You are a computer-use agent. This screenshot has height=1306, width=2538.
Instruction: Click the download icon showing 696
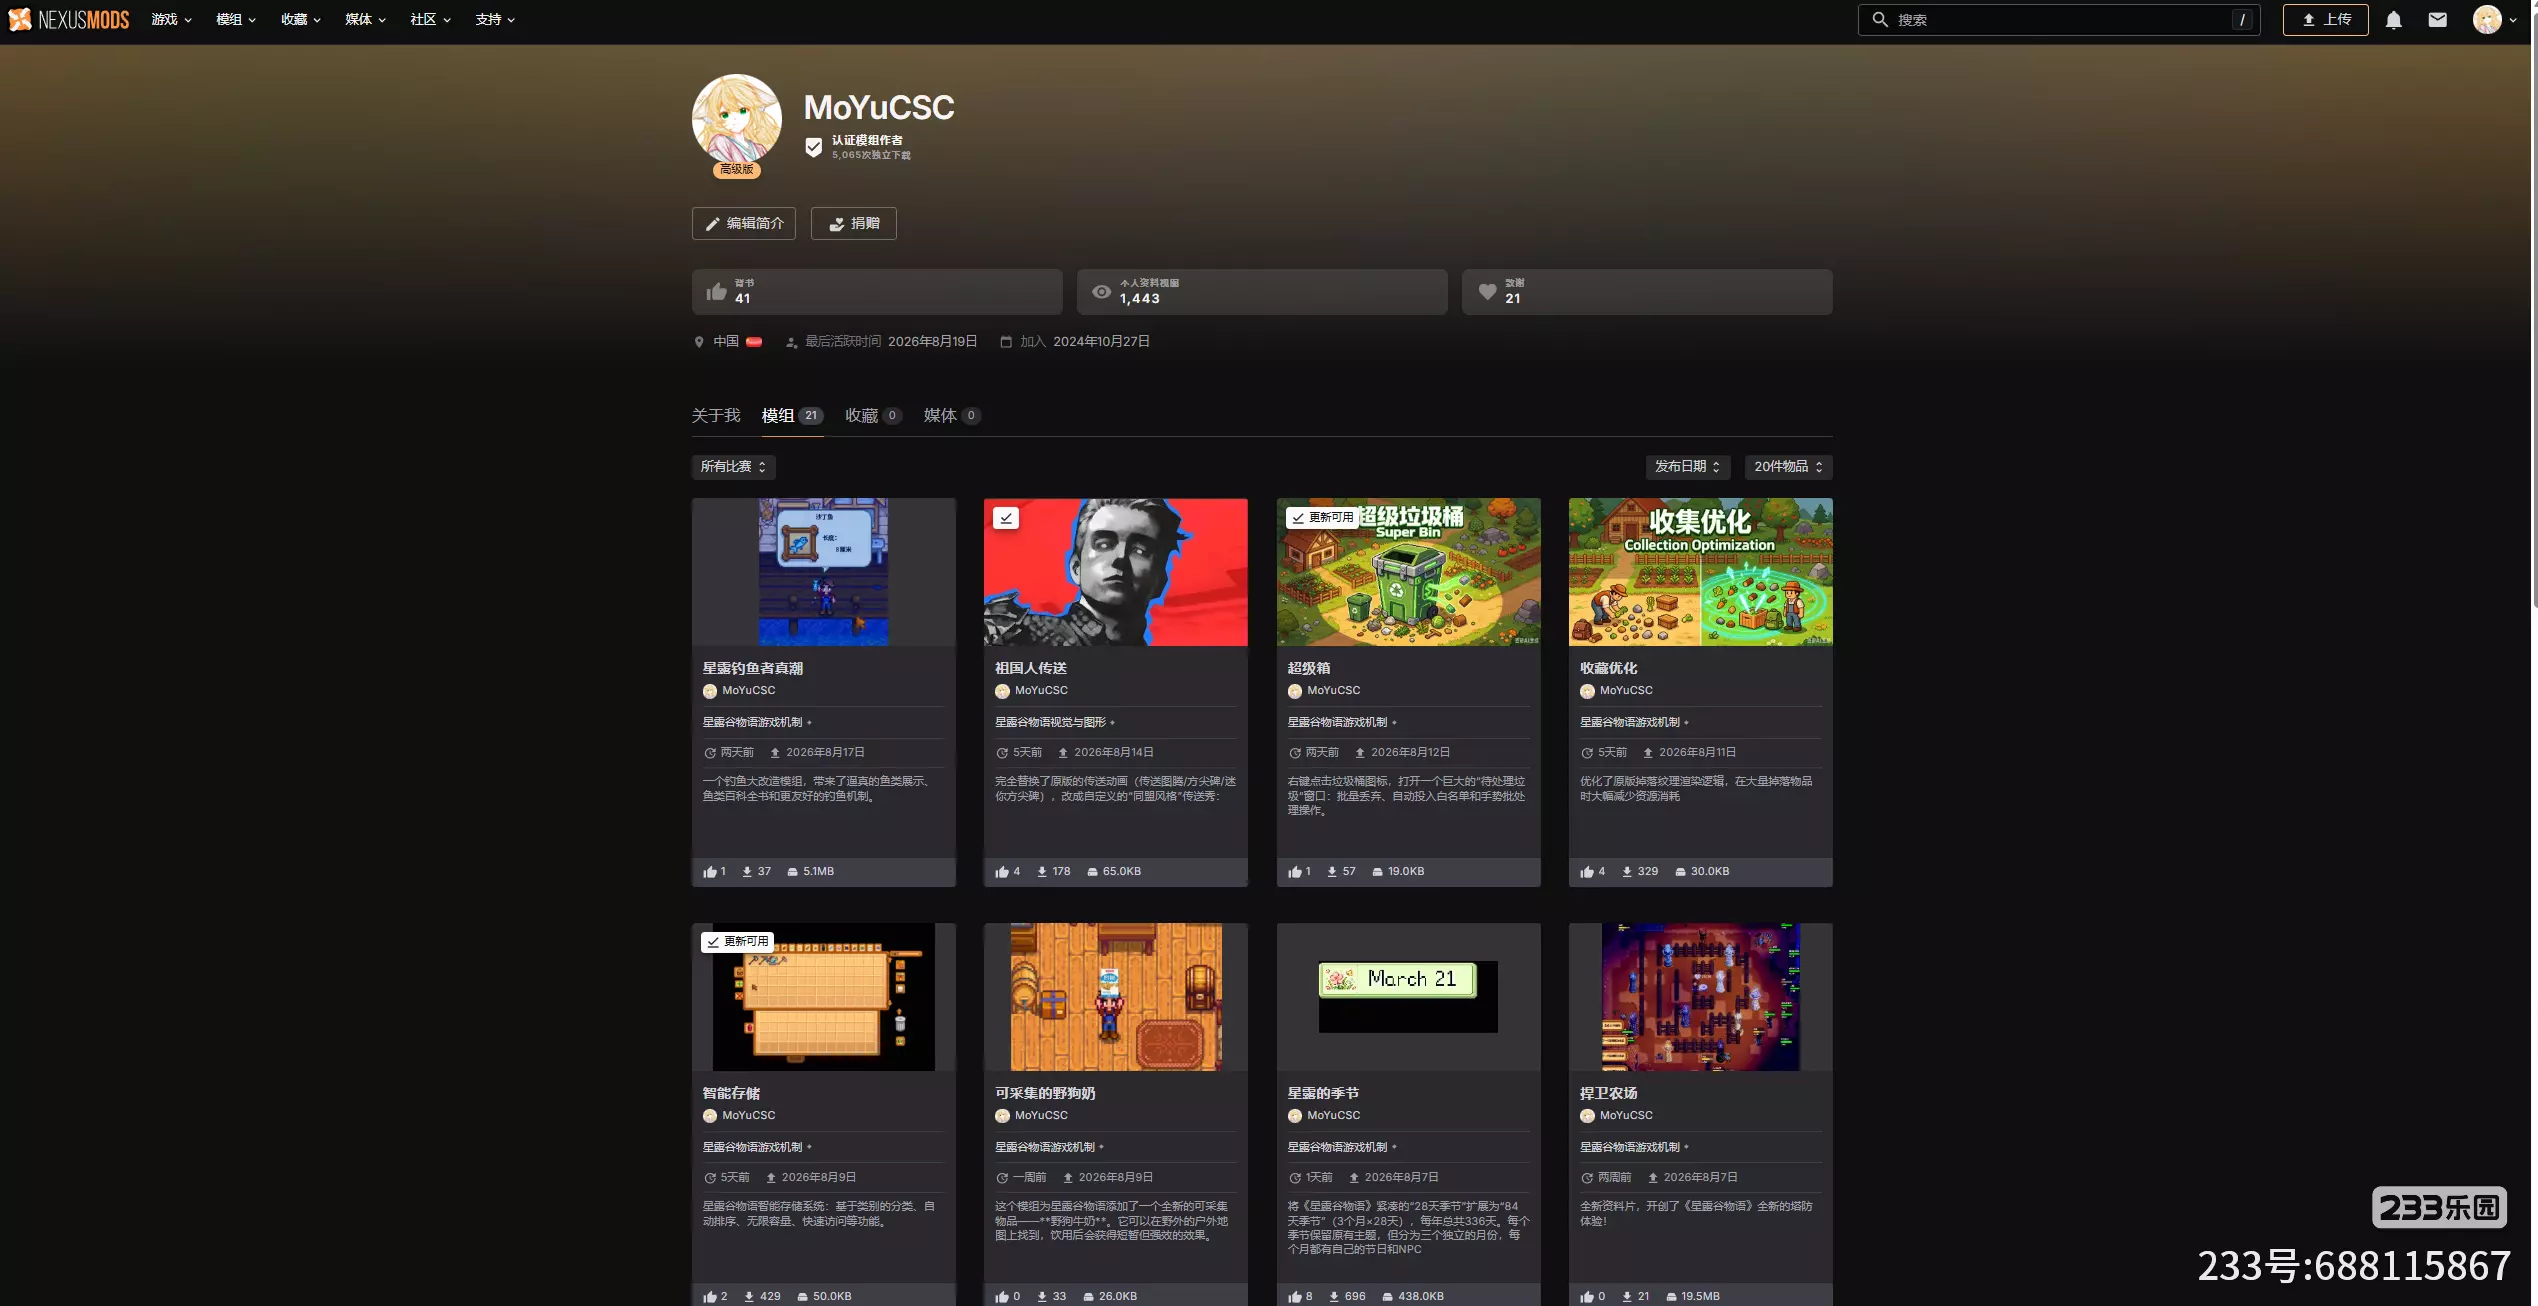tap(1334, 1297)
